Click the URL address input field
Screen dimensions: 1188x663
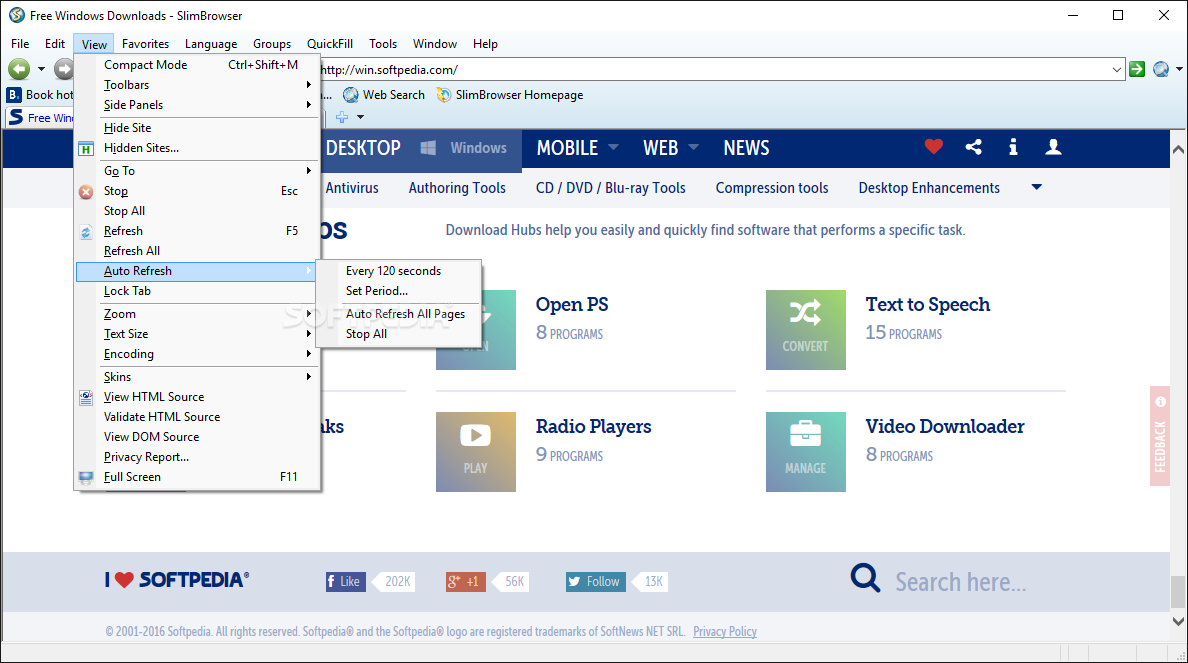(712, 70)
